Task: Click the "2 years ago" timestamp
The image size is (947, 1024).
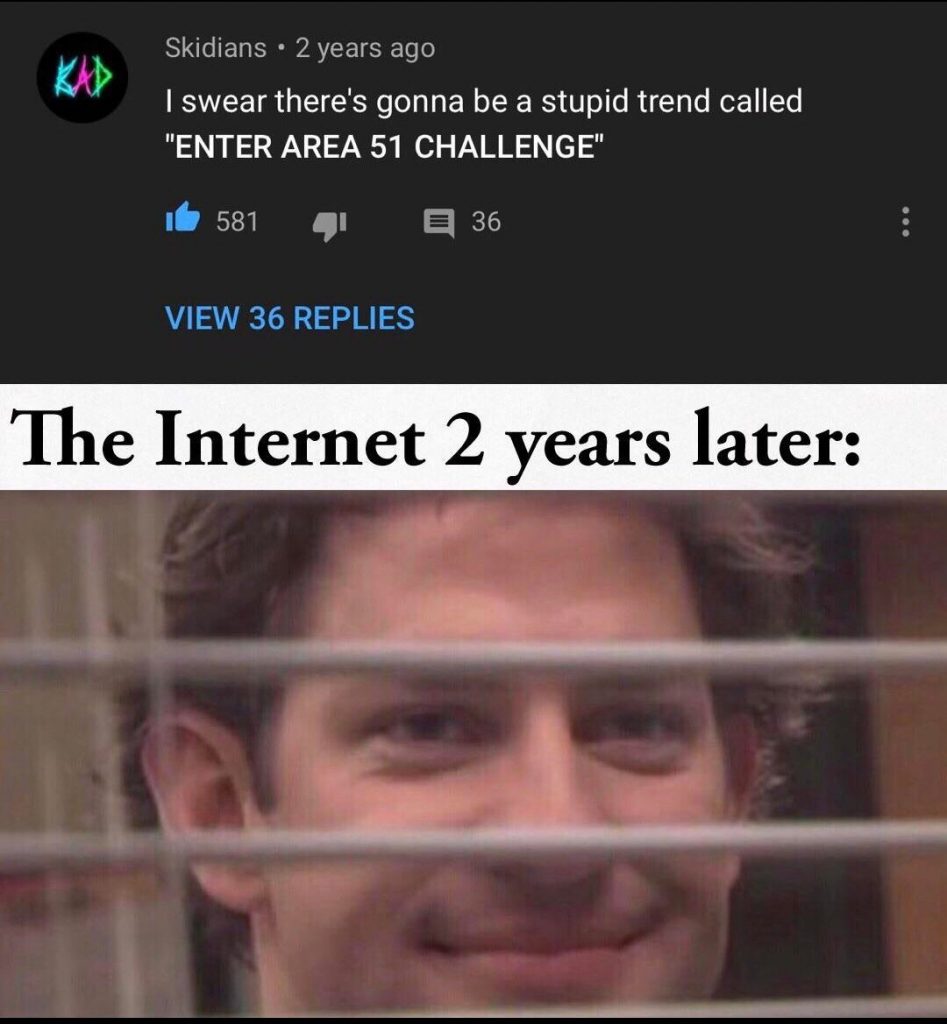Action: click(365, 49)
